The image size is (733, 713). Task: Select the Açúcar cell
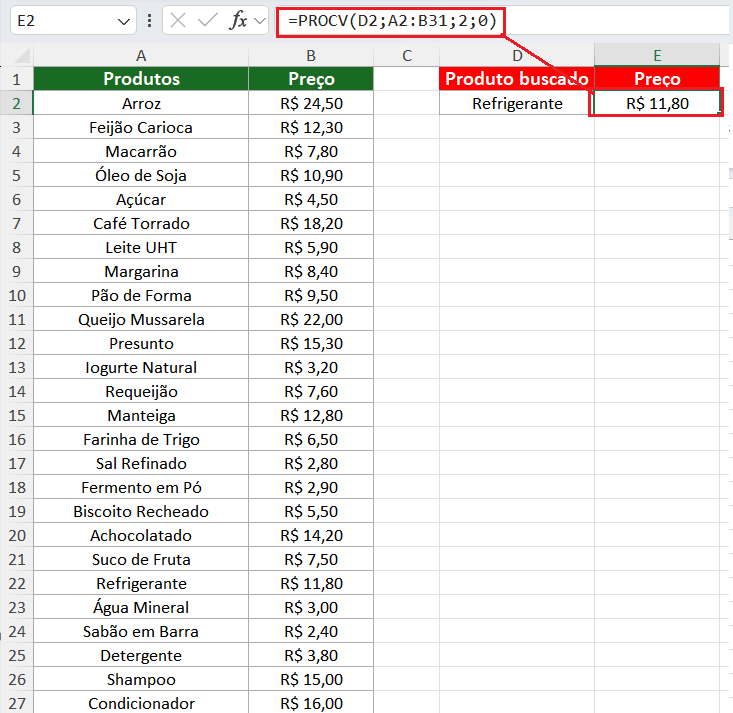(141, 199)
